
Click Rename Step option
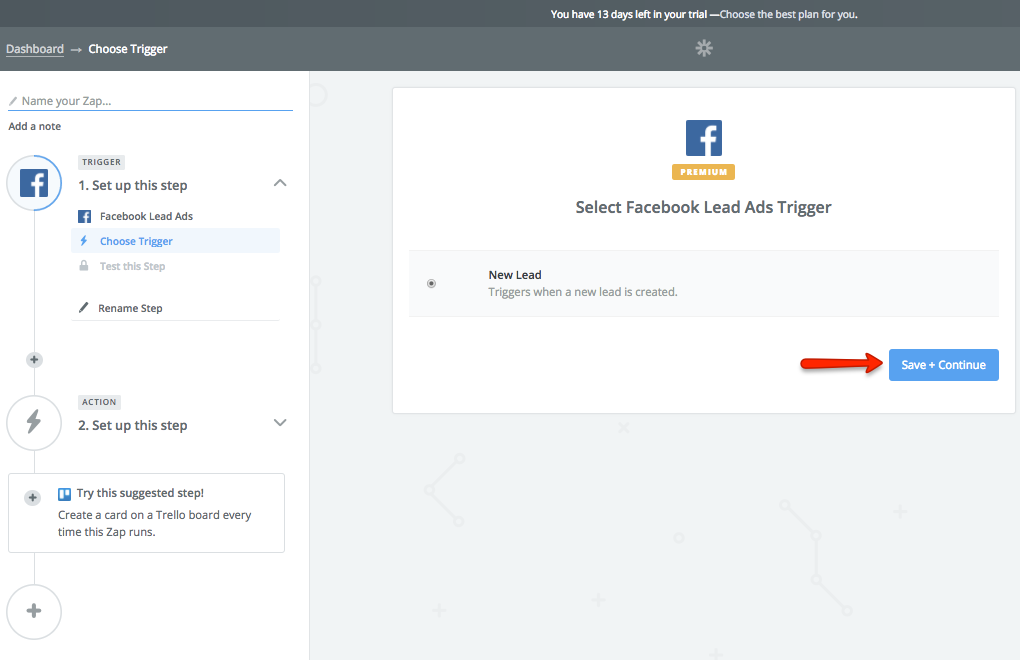coord(176,308)
